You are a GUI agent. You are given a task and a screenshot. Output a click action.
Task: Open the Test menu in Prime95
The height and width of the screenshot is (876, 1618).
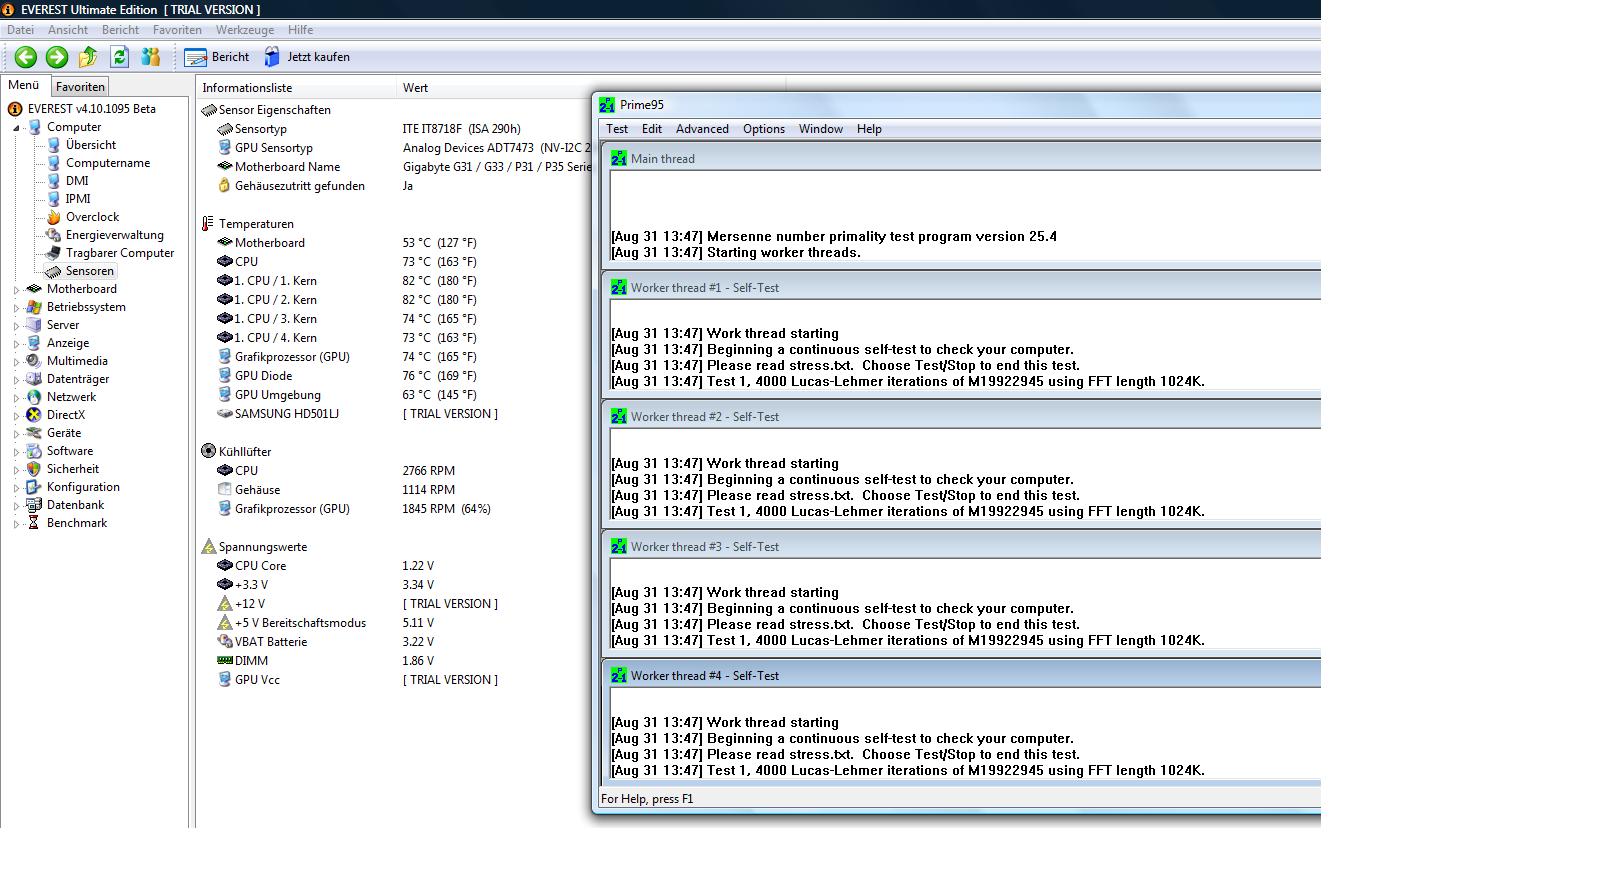(617, 129)
